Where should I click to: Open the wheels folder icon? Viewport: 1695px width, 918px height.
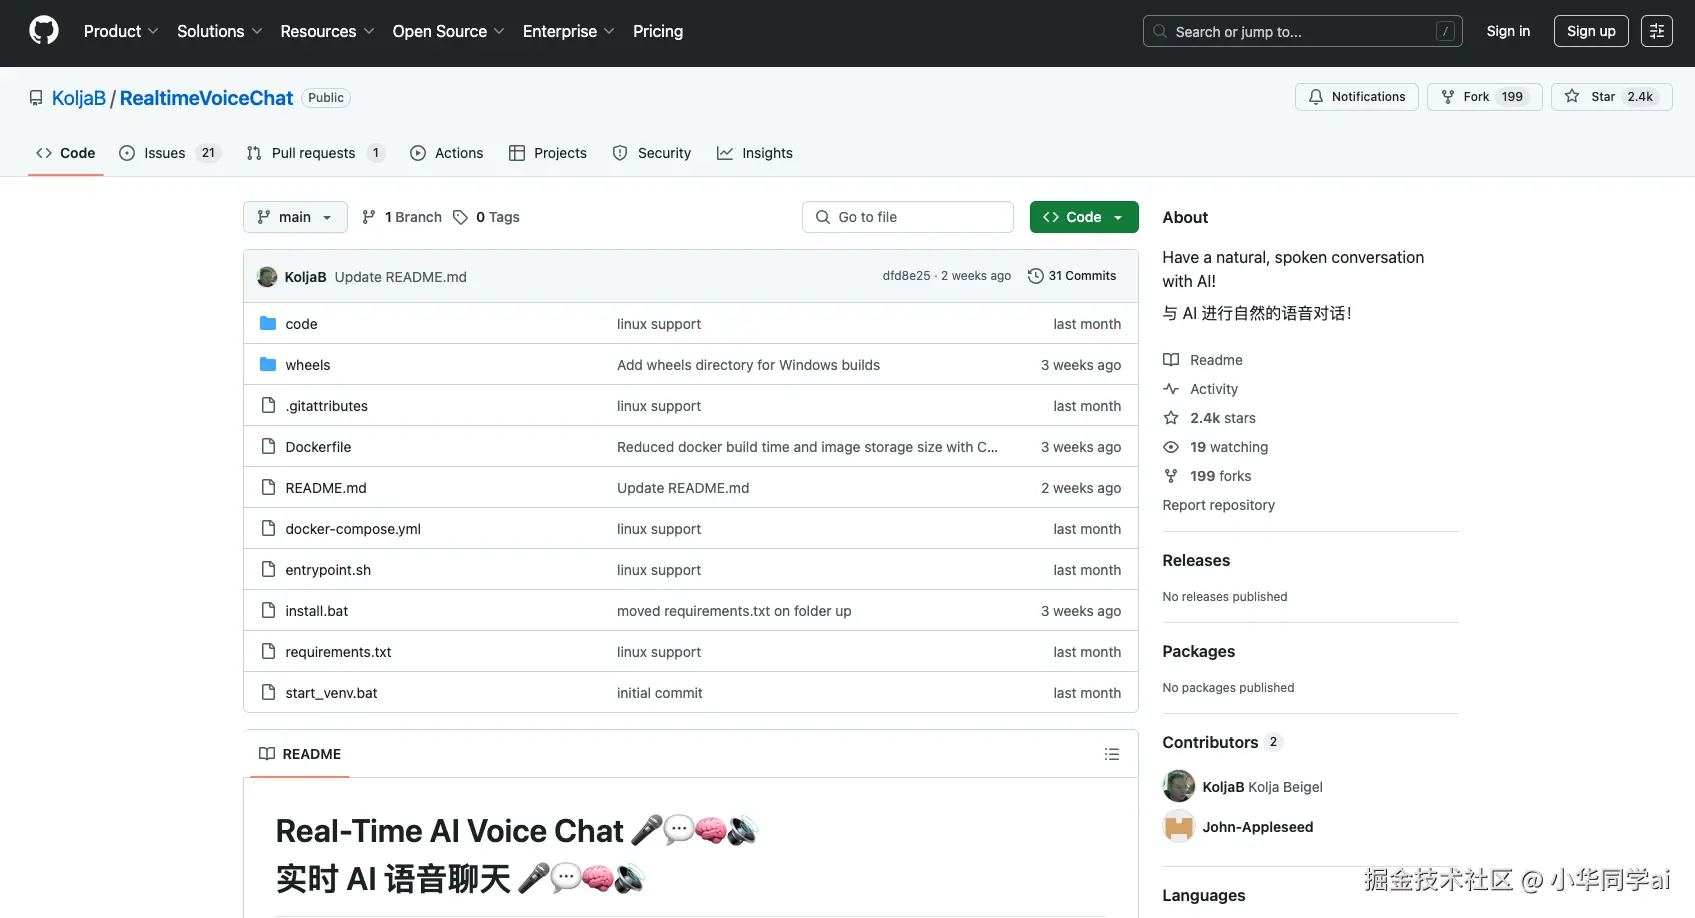click(268, 364)
